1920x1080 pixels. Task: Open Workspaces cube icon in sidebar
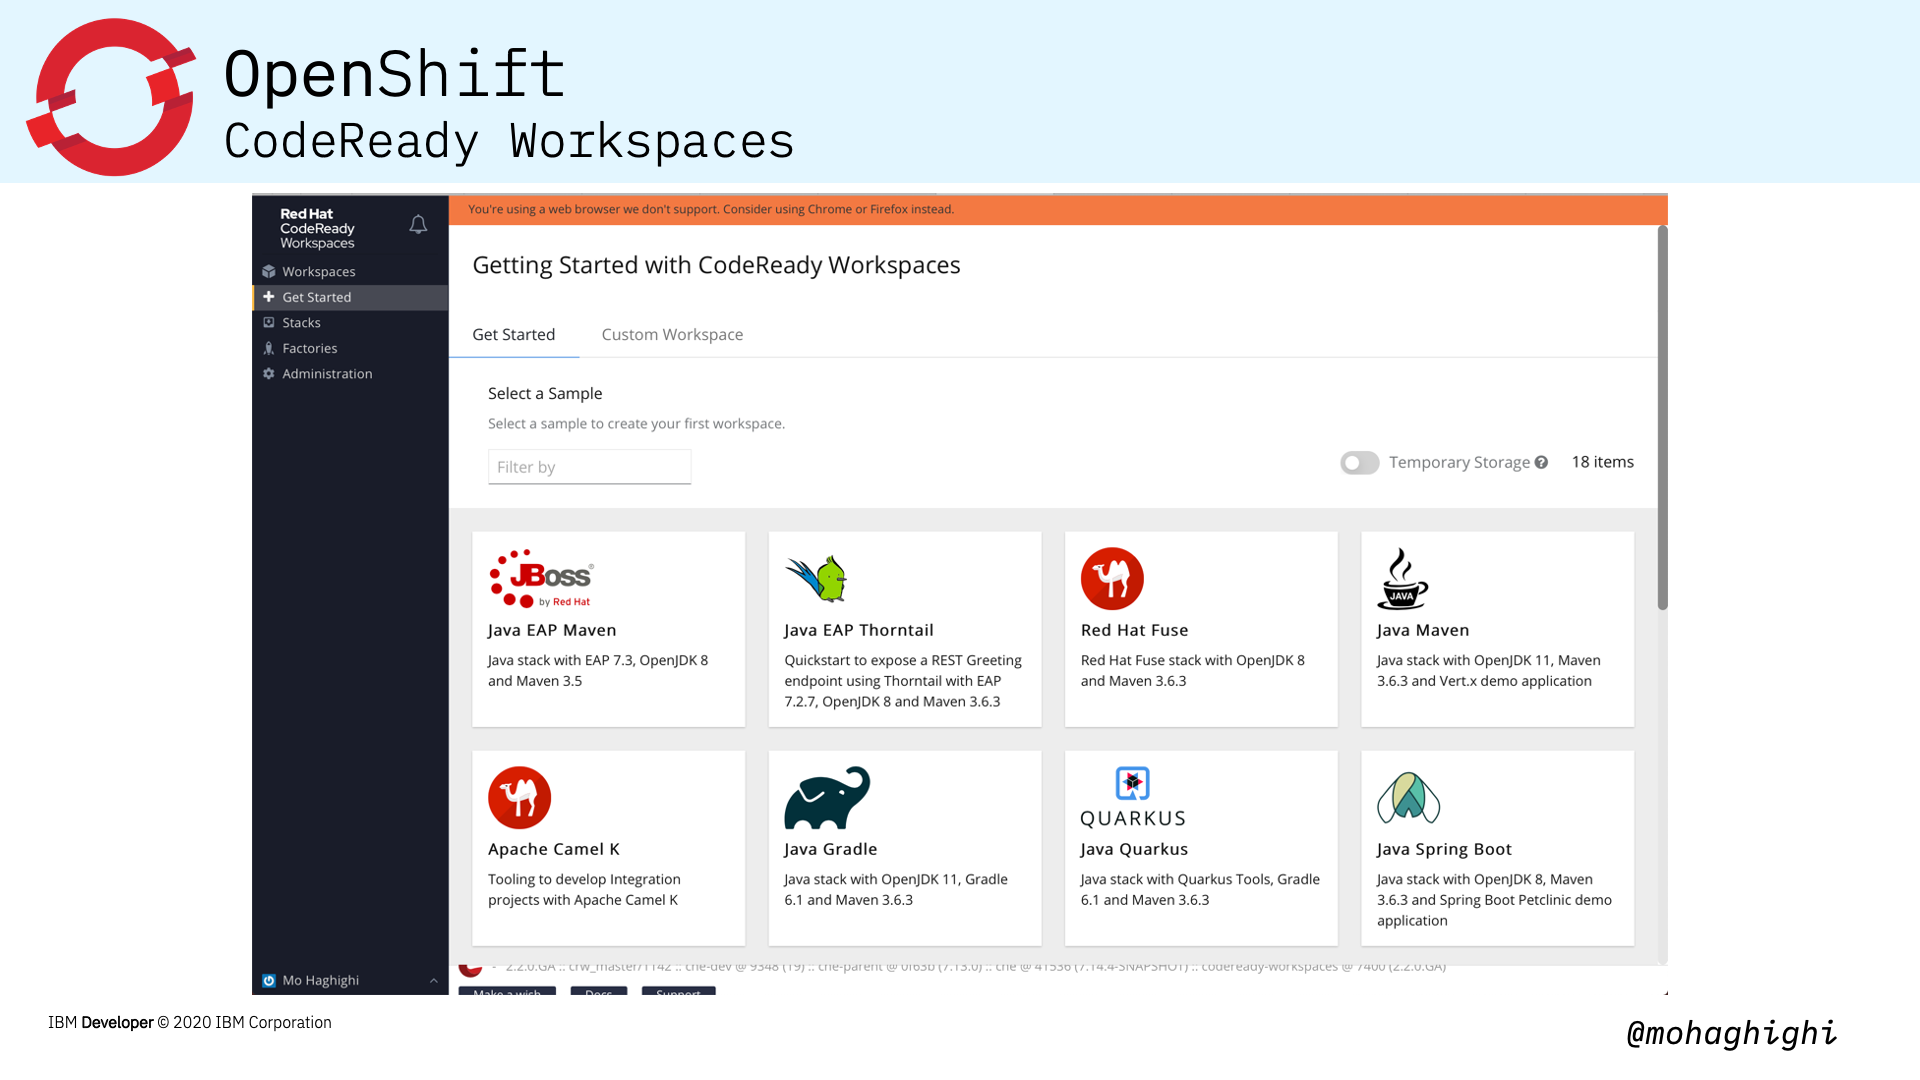269,271
